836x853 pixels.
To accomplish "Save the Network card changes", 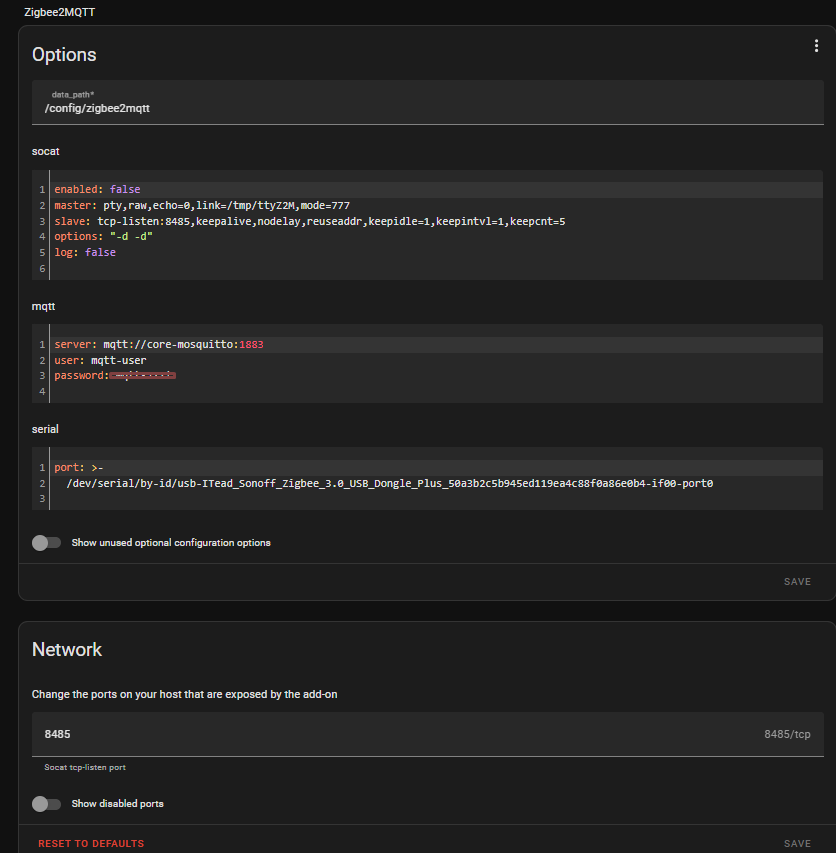I will pos(797,844).
